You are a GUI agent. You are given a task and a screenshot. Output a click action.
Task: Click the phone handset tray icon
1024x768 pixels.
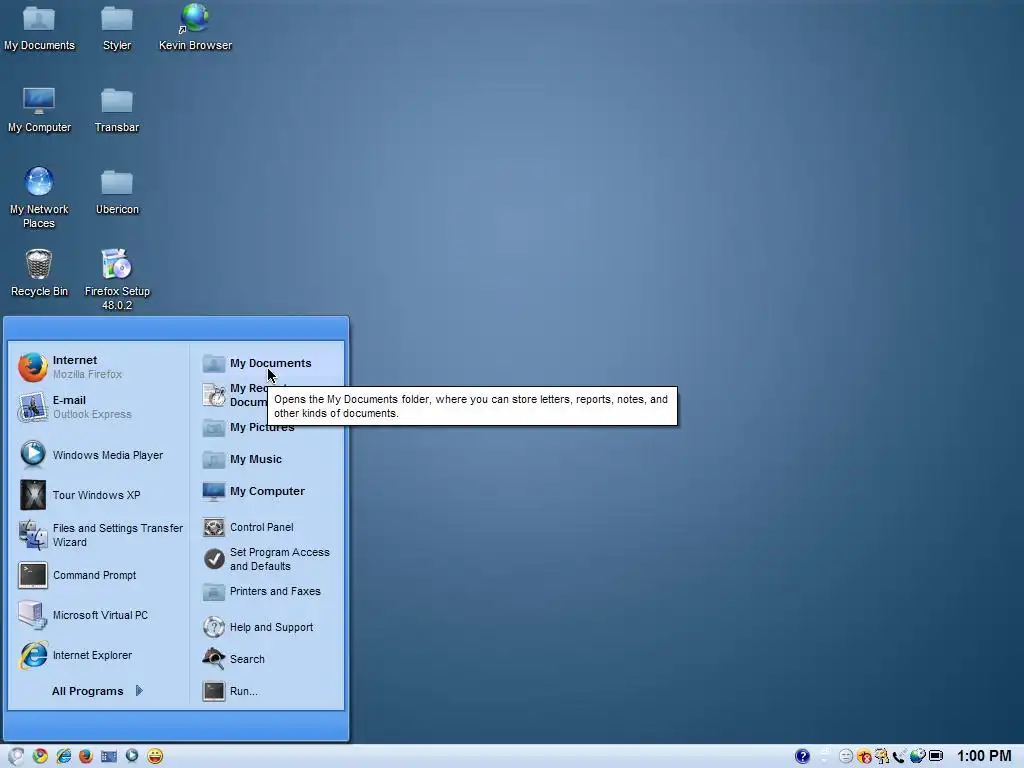pyautogui.click(x=899, y=756)
